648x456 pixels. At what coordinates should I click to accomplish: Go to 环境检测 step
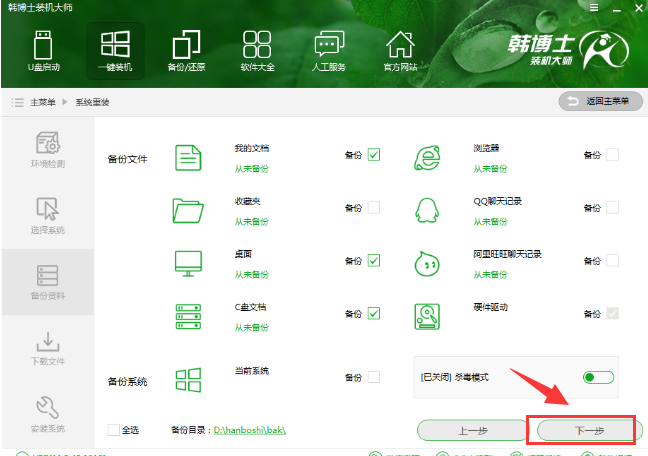tap(48, 150)
